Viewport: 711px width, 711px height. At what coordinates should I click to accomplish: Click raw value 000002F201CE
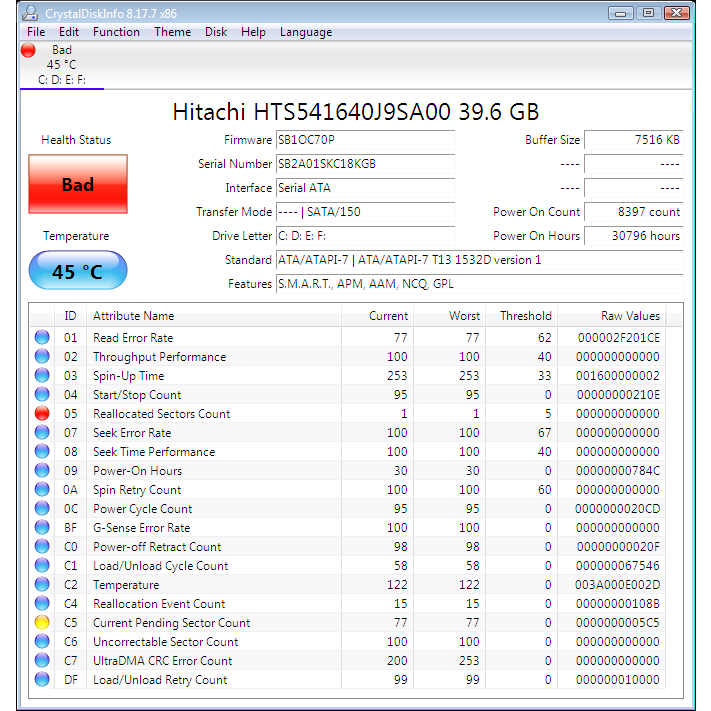[618, 337]
